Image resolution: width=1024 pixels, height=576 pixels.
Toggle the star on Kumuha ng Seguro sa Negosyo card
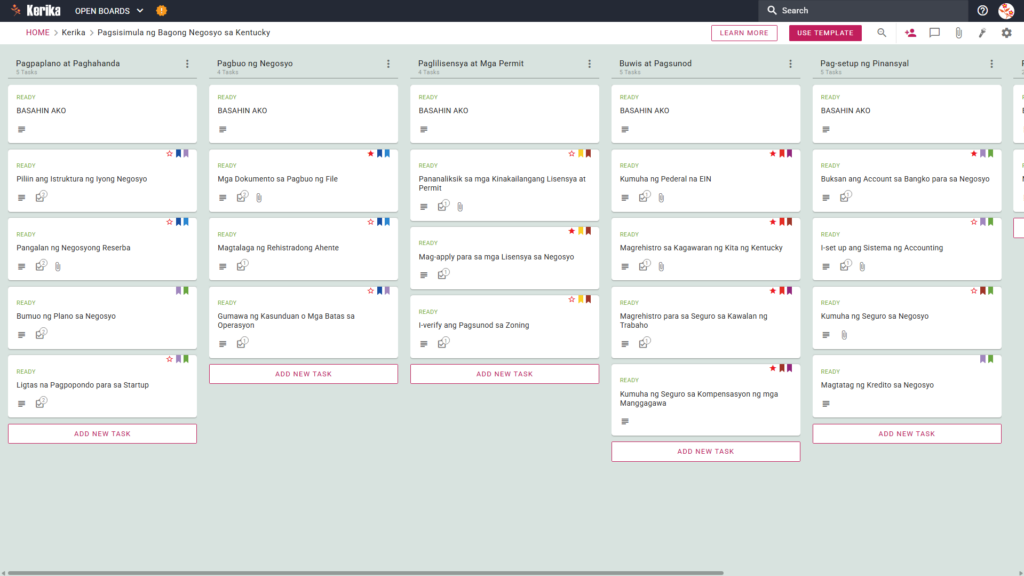(974, 291)
